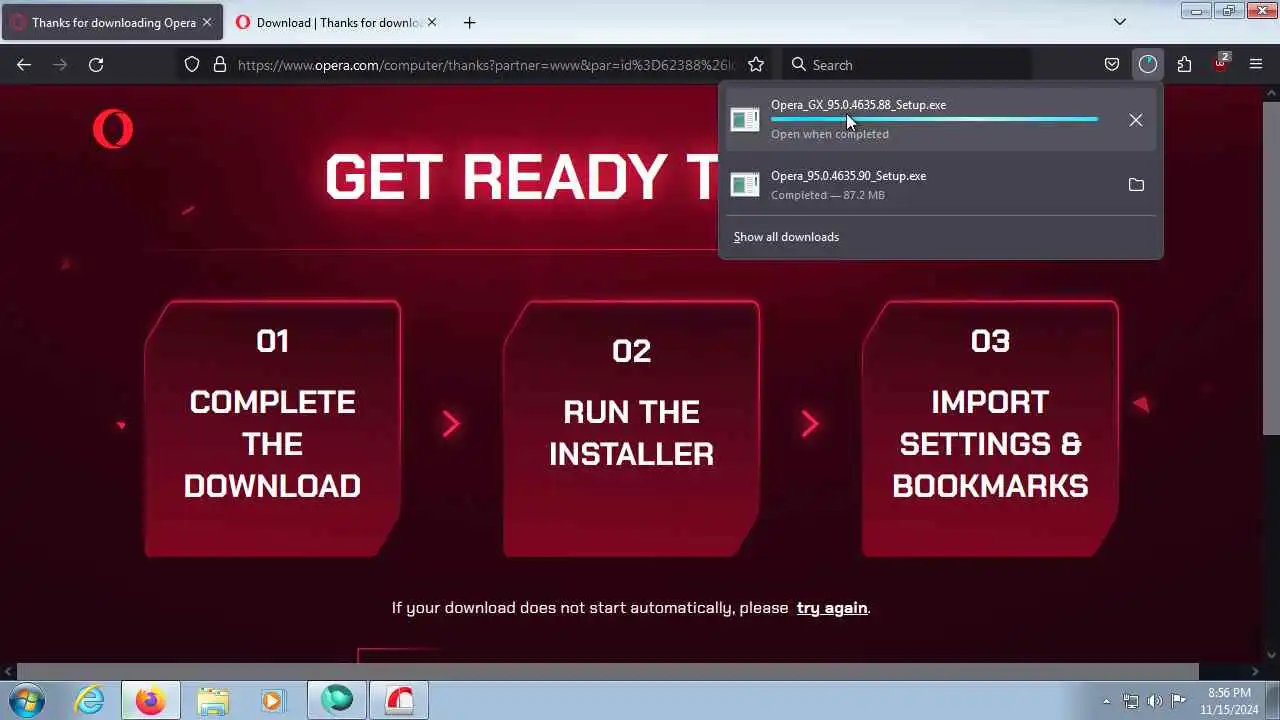Open network status tray icon
Screen dimensions: 1280x720
tap(1131, 701)
